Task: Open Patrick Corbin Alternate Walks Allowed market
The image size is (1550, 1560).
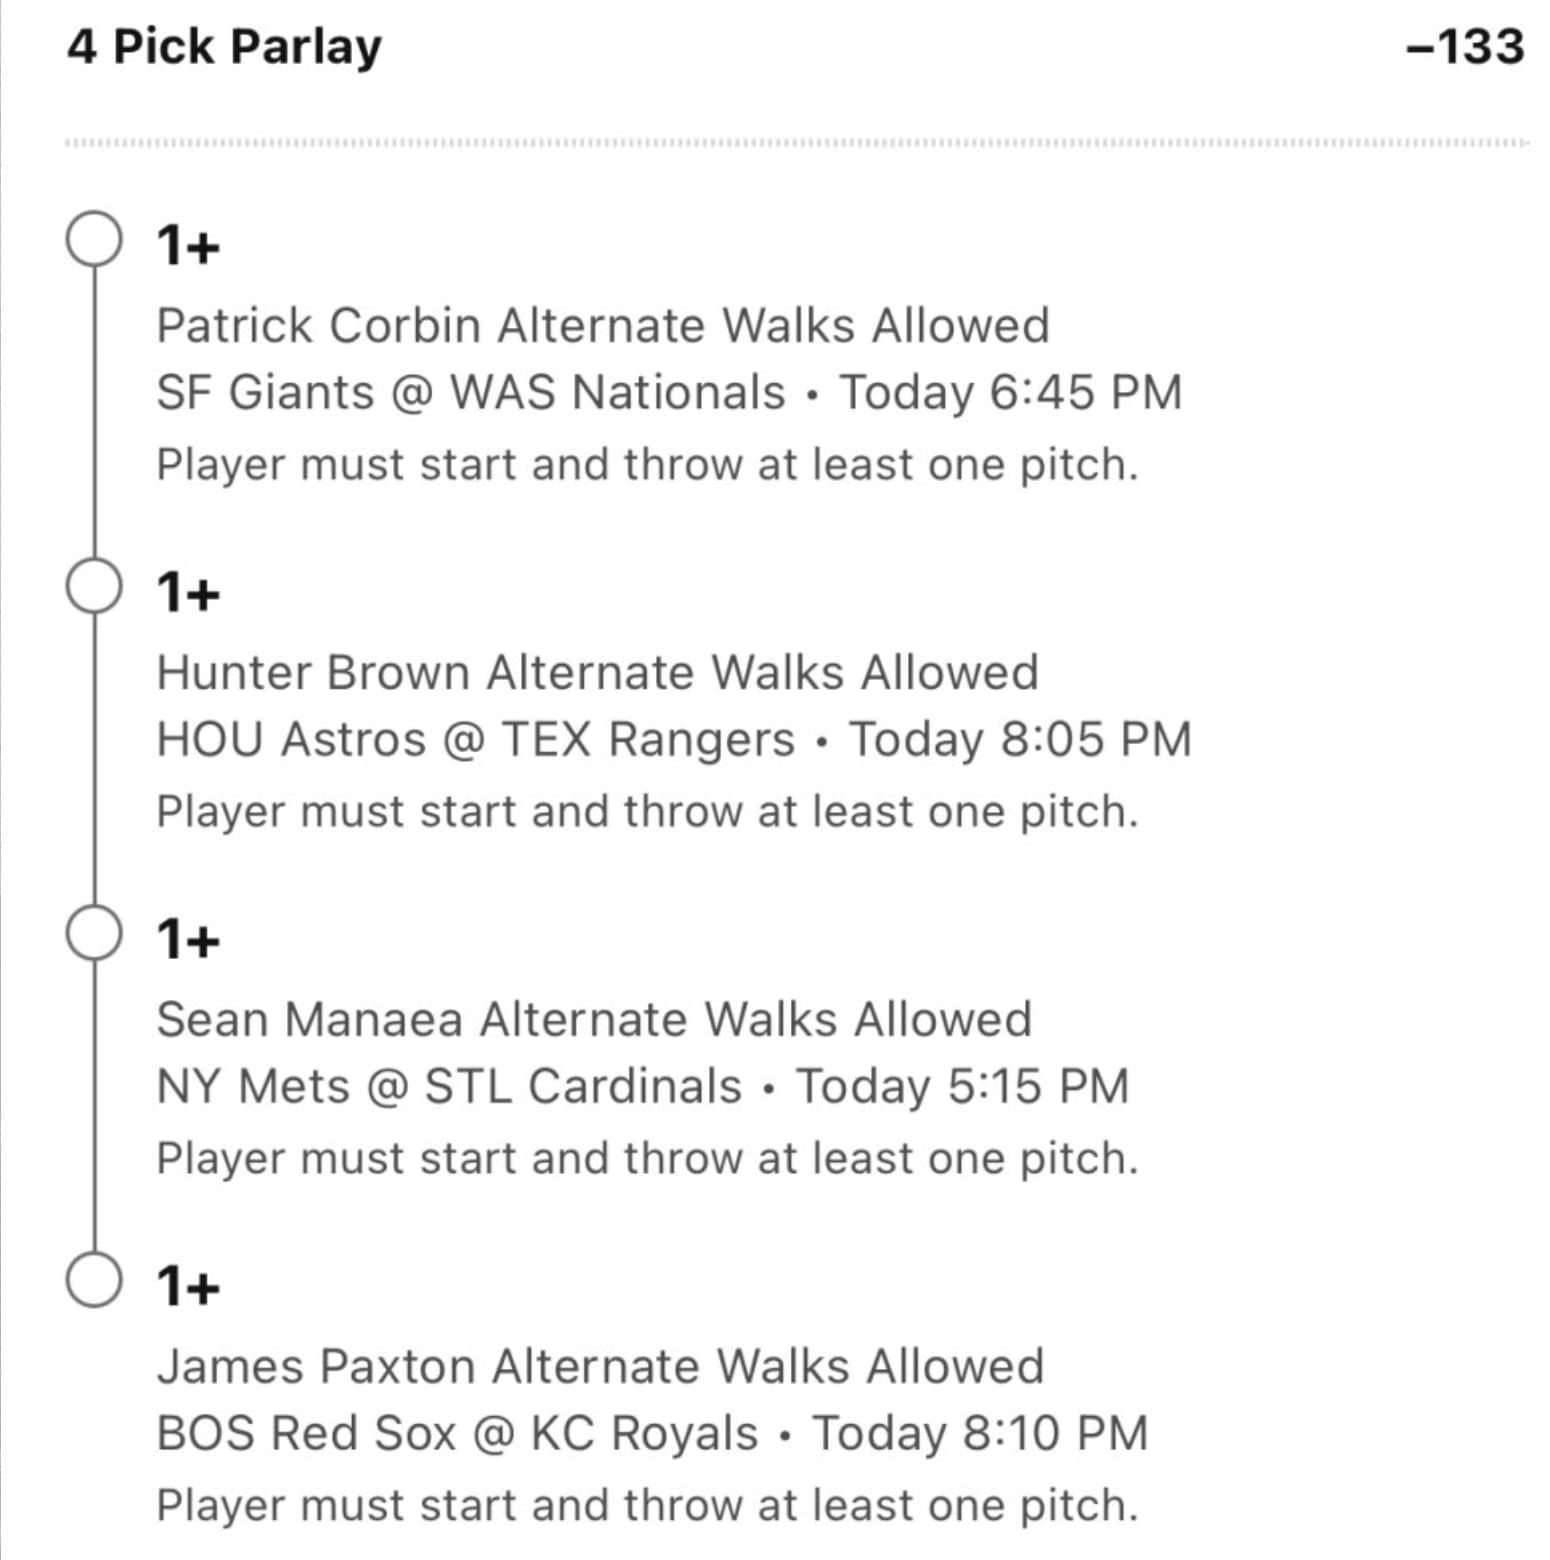Action: tap(603, 326)
